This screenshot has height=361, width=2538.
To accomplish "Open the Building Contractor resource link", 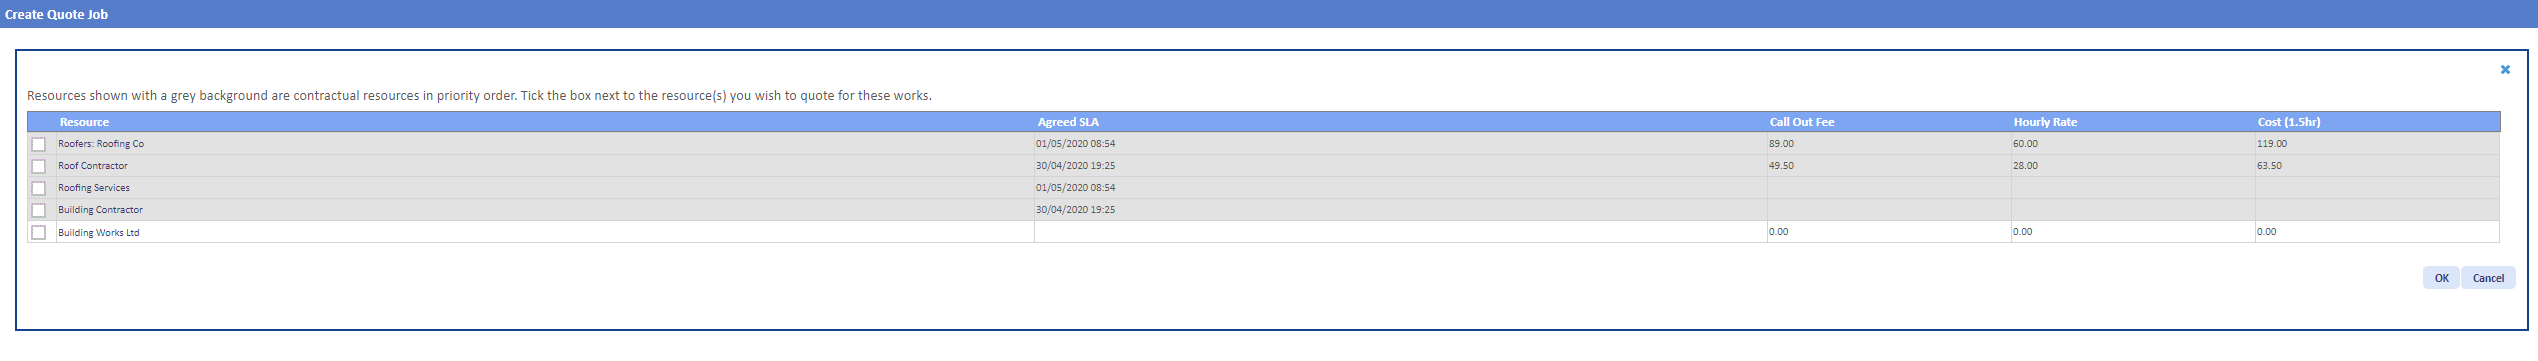I will [100, 210].
